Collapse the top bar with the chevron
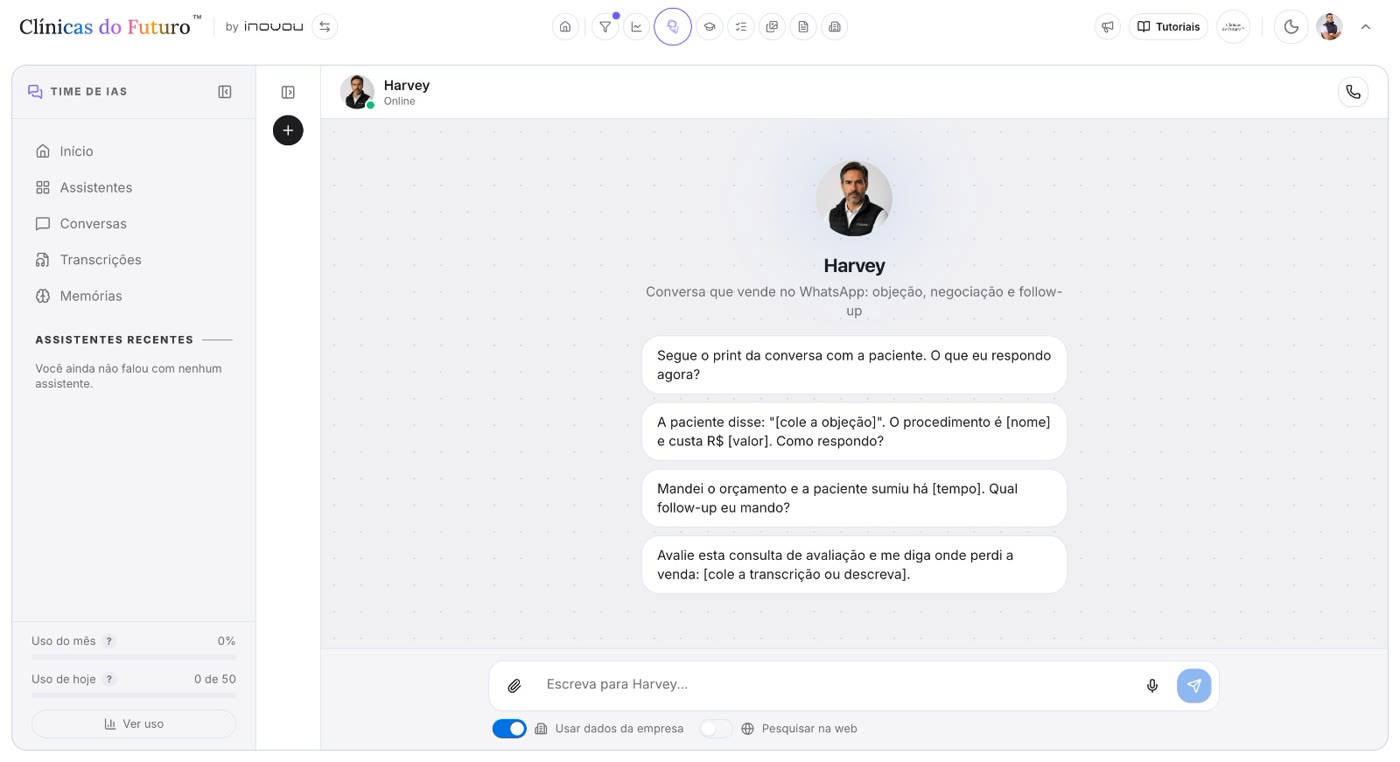1400x762 pixels. (1365, 27)
